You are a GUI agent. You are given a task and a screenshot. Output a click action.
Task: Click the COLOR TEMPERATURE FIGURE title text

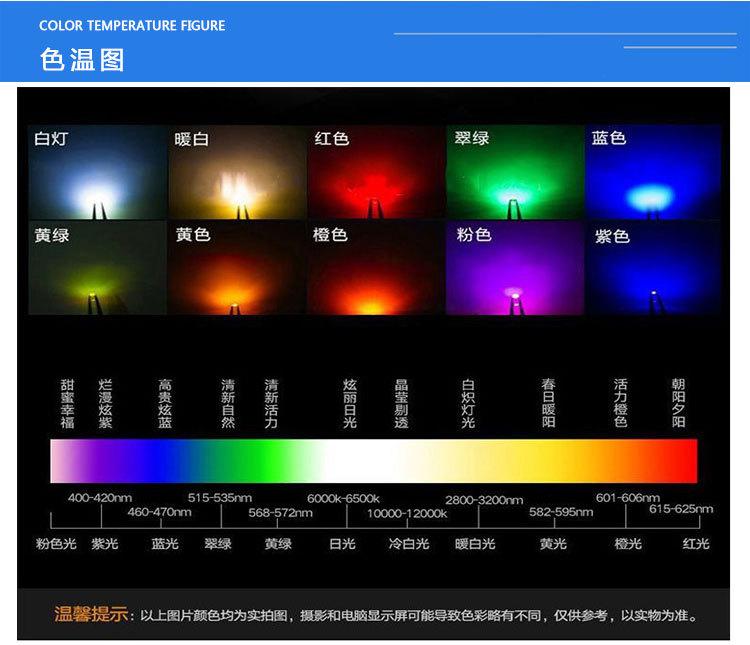[132, 25]
